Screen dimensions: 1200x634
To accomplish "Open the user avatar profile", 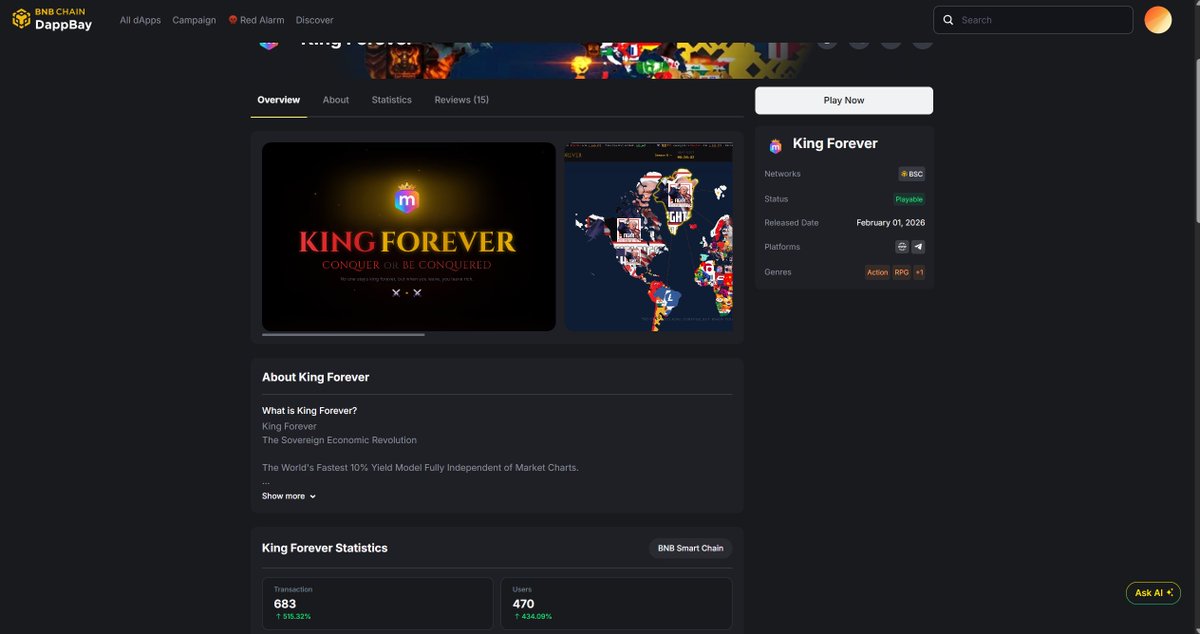I will point(1158,20).
